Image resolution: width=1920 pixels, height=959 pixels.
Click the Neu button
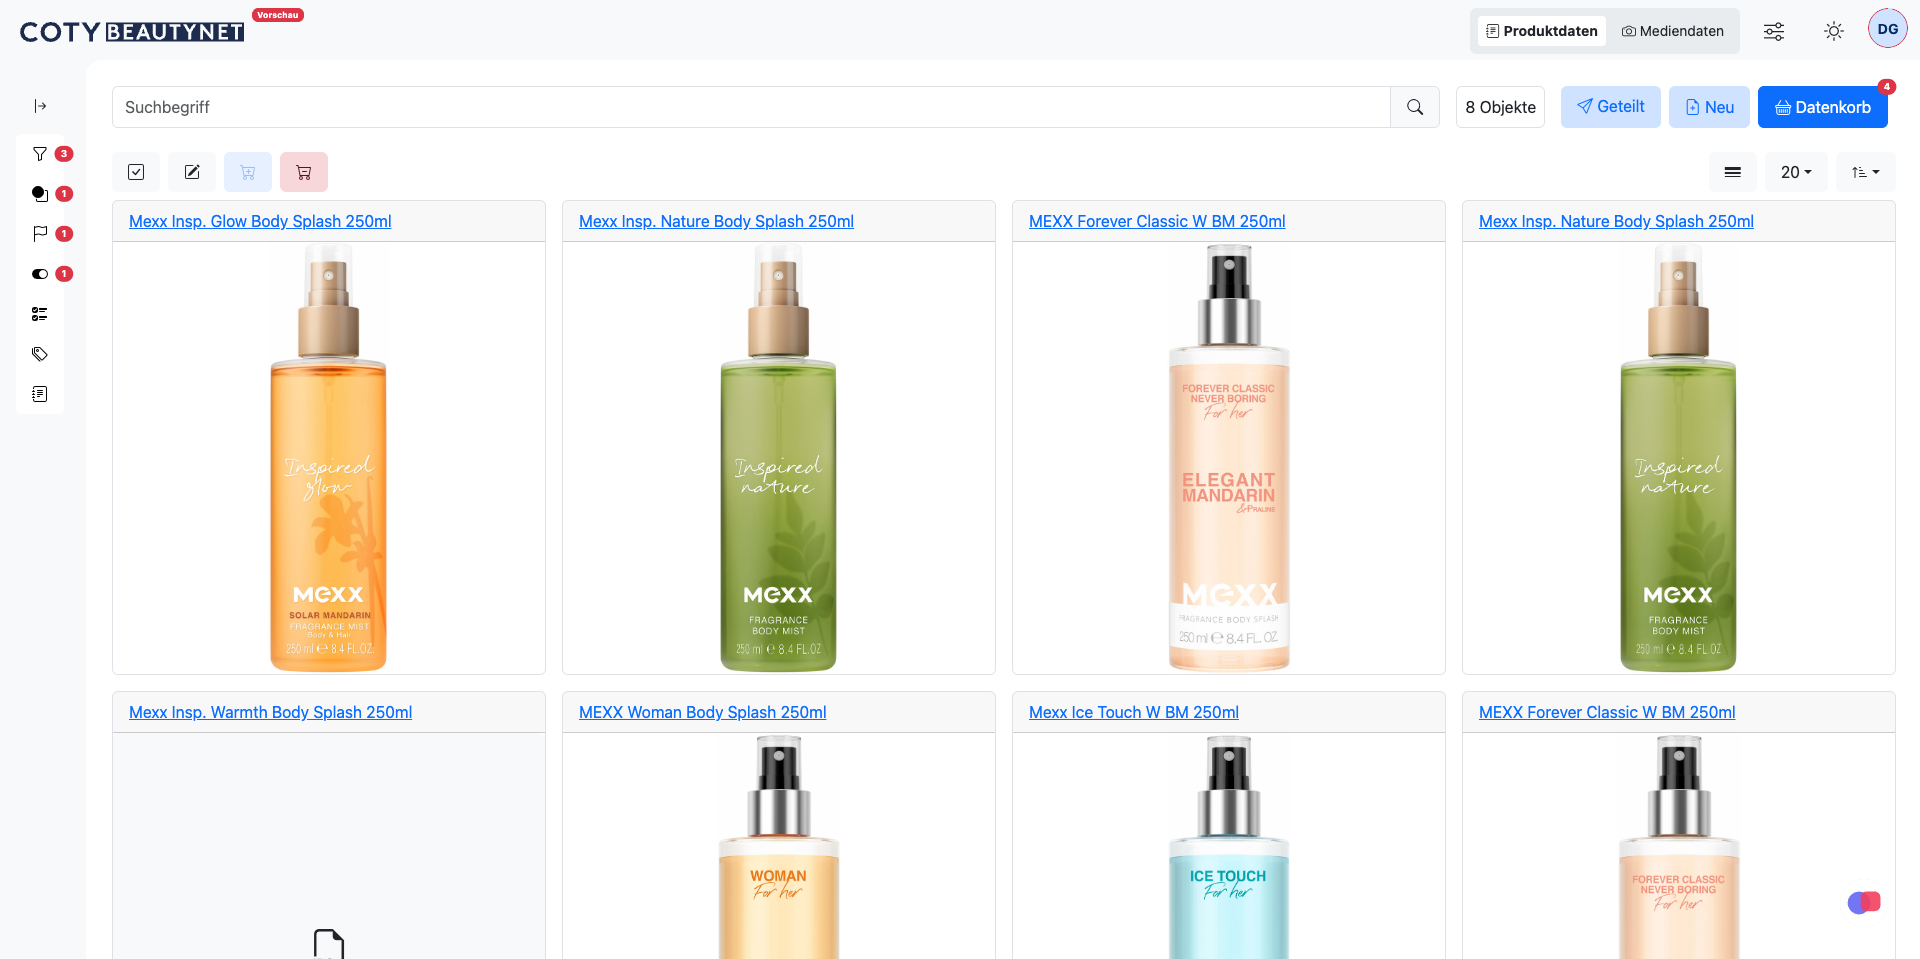(x=1710, y=107)
